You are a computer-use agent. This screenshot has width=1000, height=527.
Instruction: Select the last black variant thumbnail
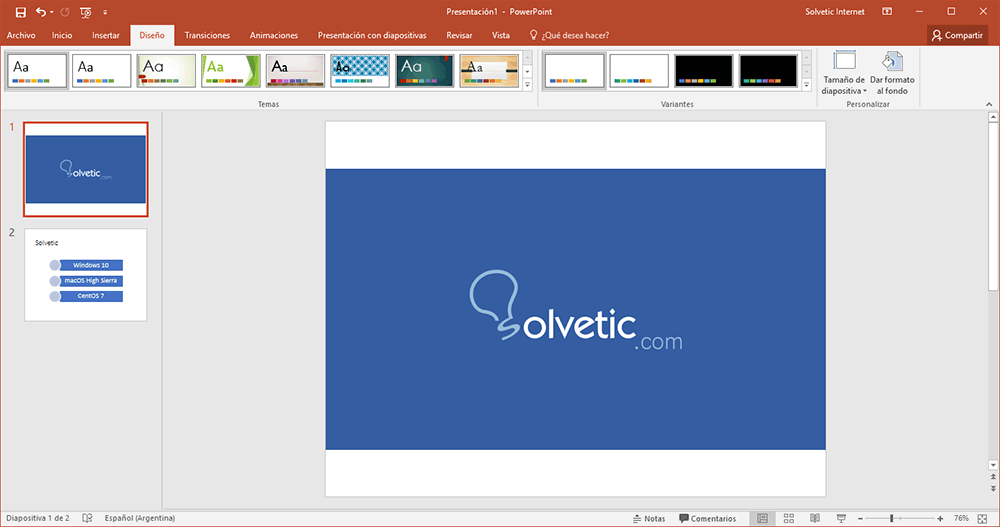click(x=768, y=70)
